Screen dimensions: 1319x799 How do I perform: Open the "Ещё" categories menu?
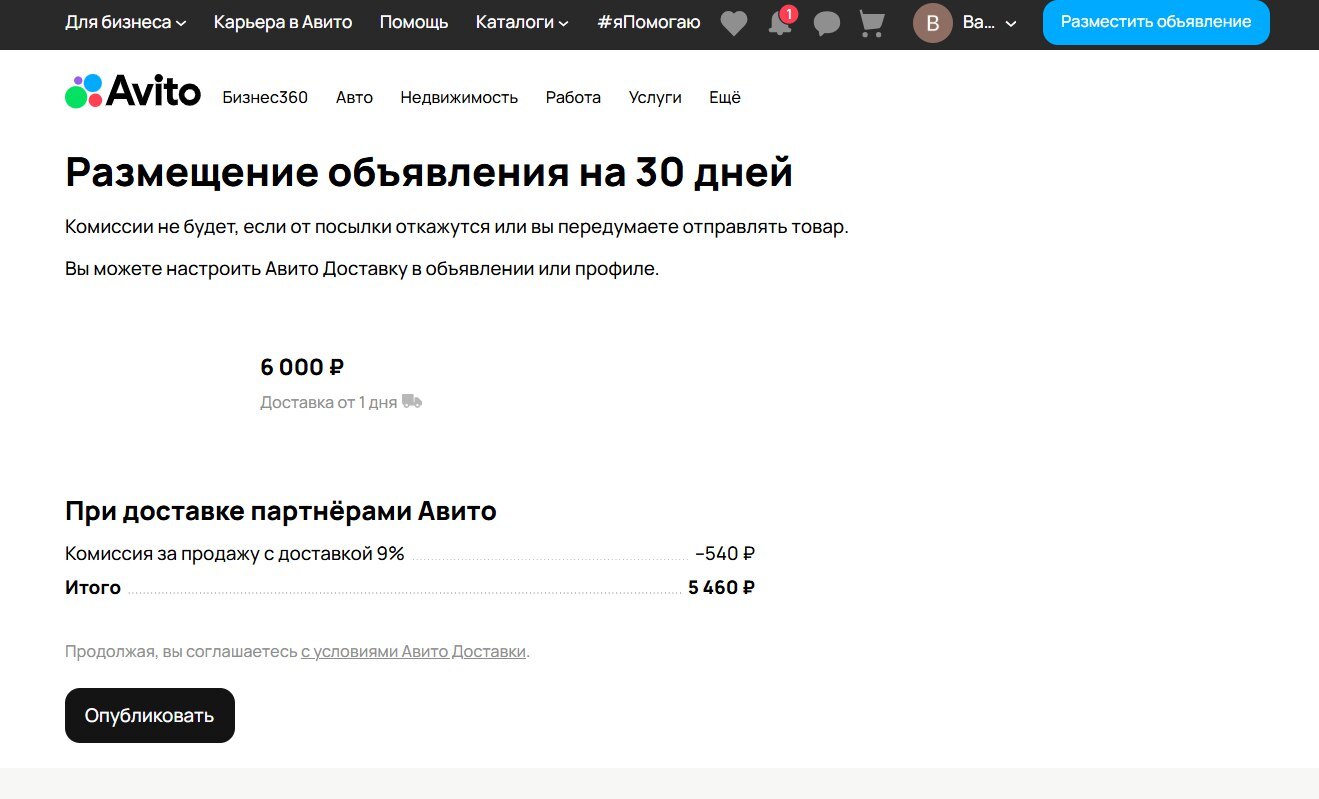point(725,97)
